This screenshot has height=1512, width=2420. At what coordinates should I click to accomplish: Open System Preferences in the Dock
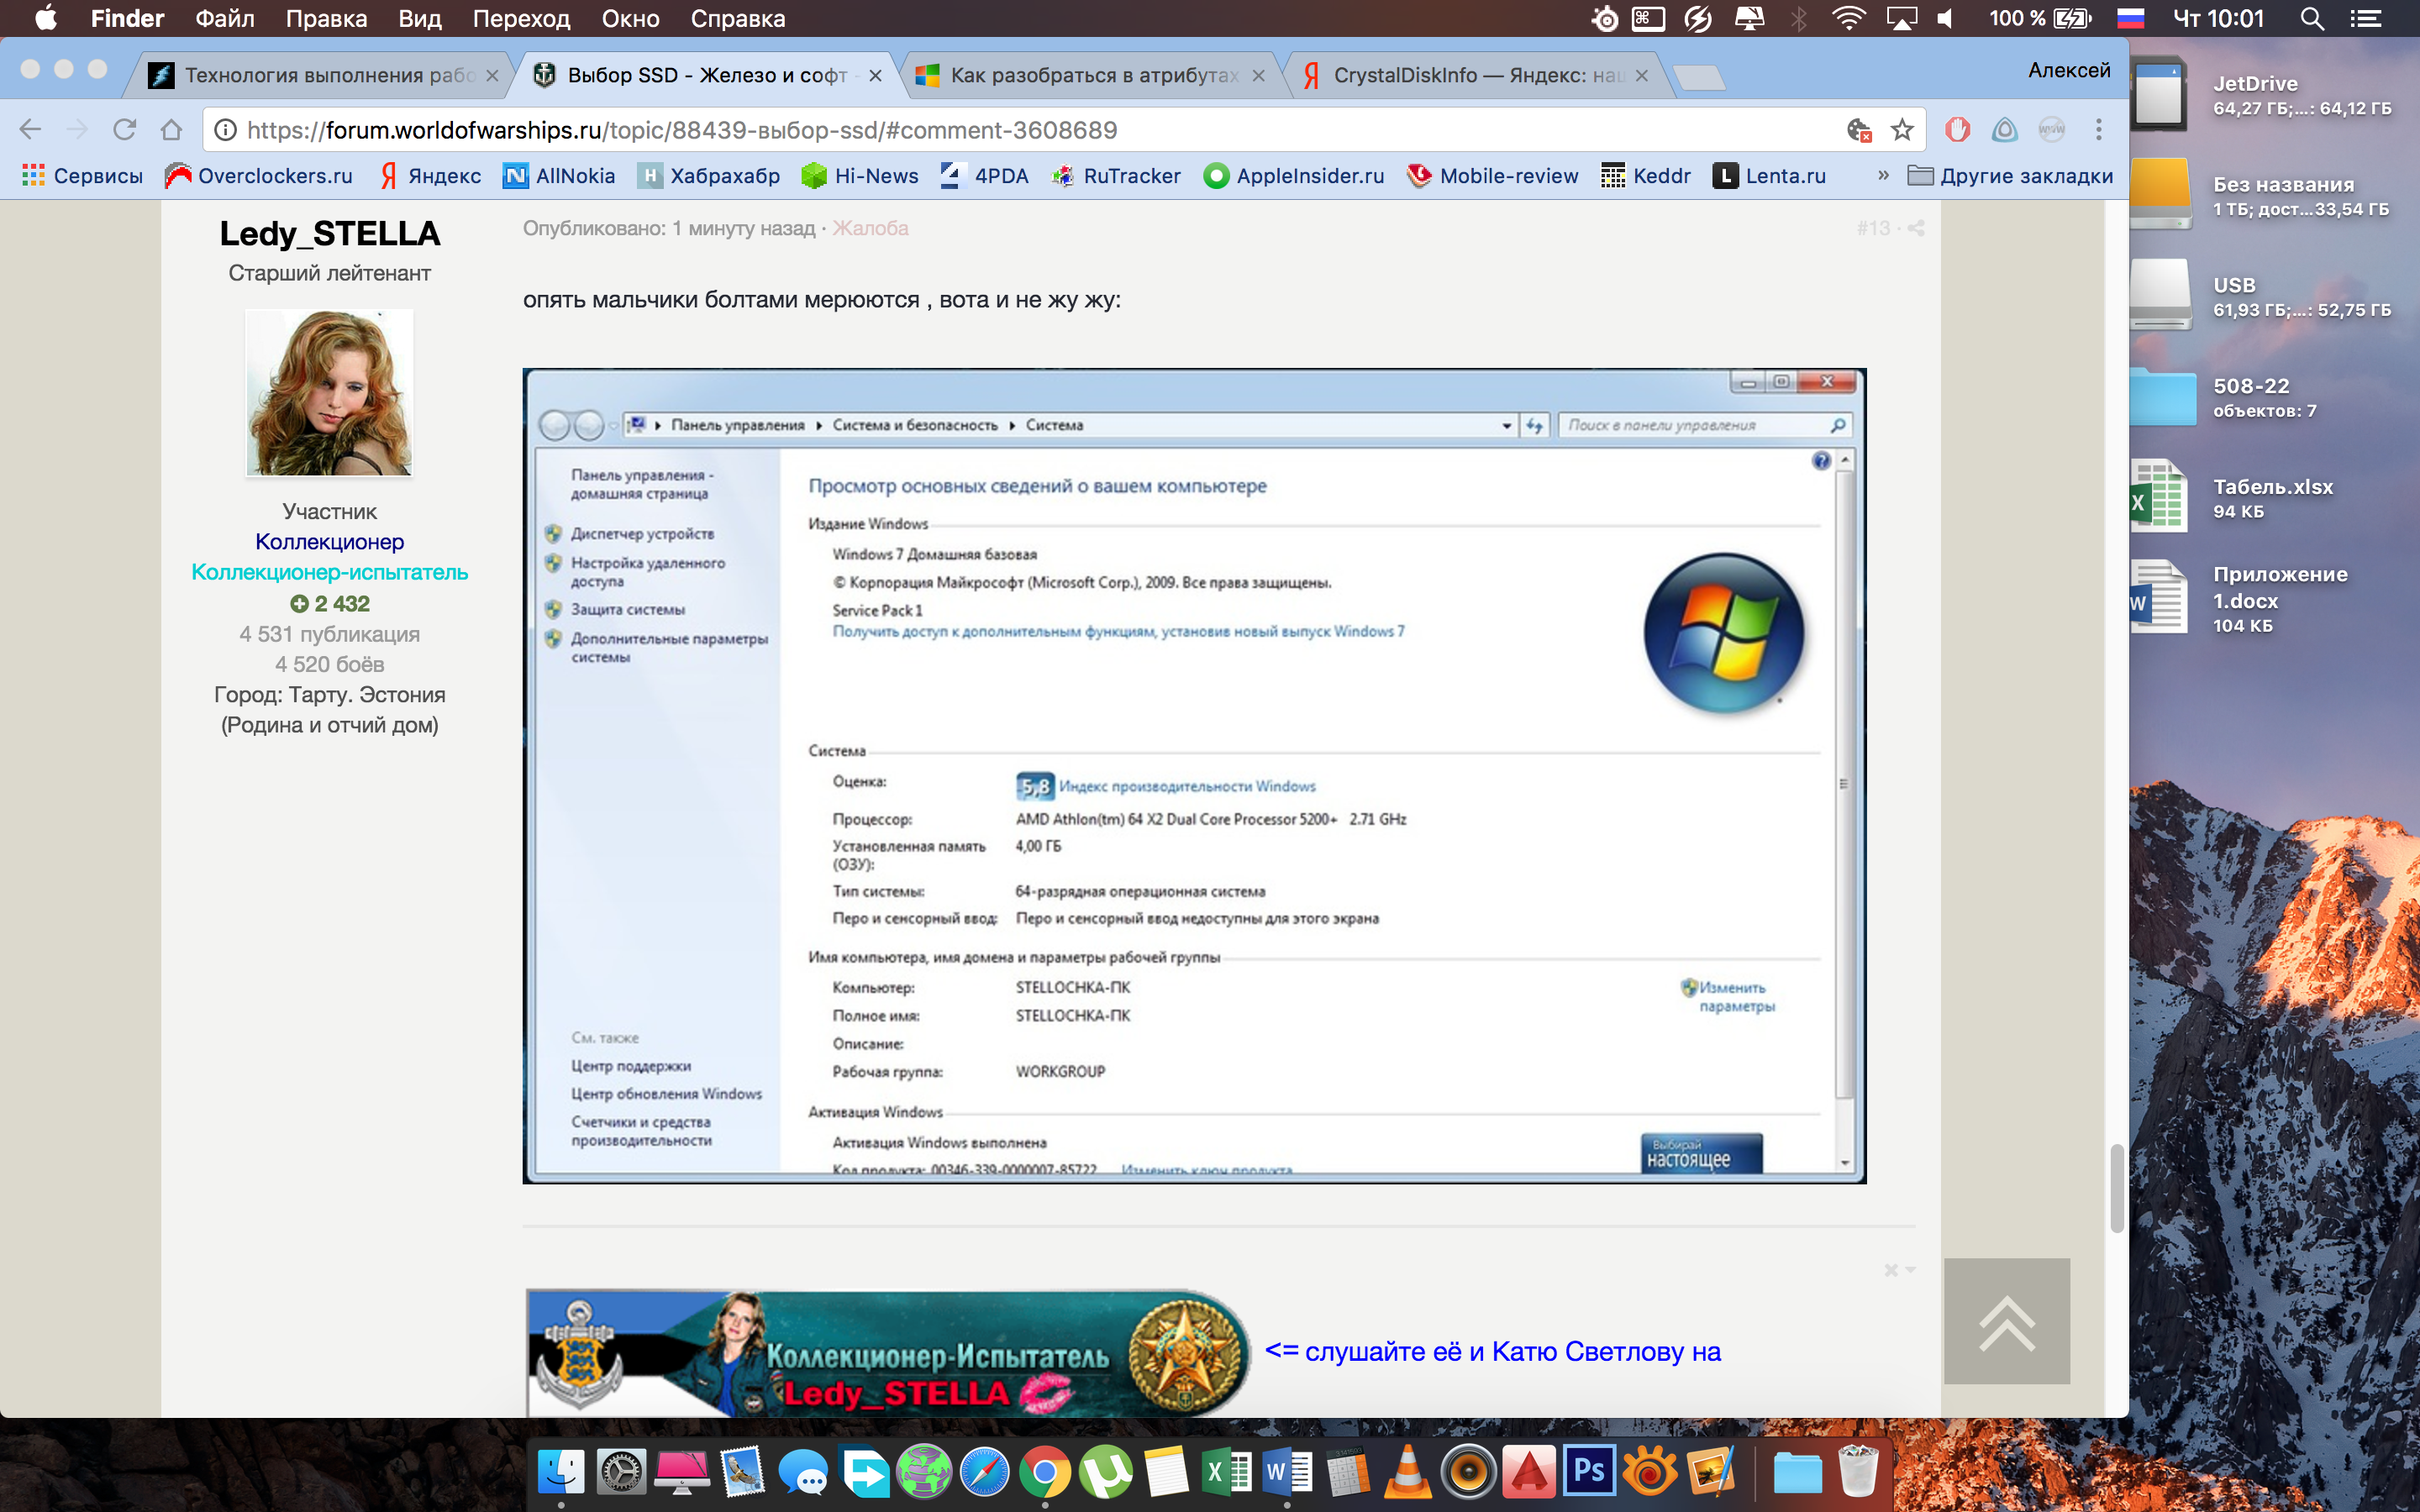(x=621, y=1472)
